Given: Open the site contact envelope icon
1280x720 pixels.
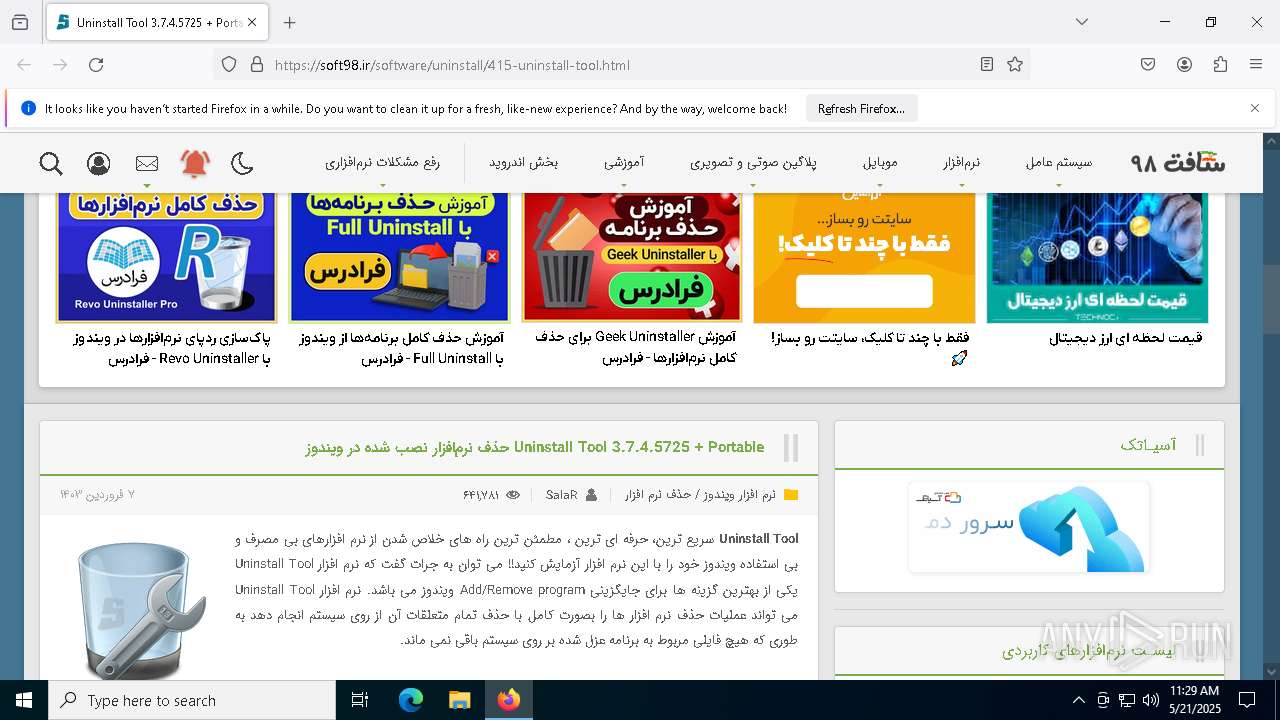Looking at the screenshot, I should (x=147, y=163).
